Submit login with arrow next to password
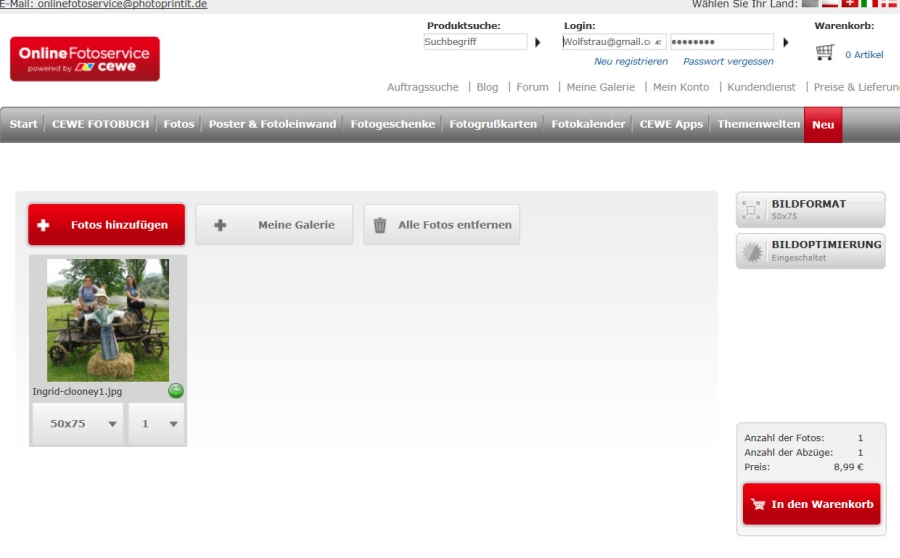 coord(786,42)
